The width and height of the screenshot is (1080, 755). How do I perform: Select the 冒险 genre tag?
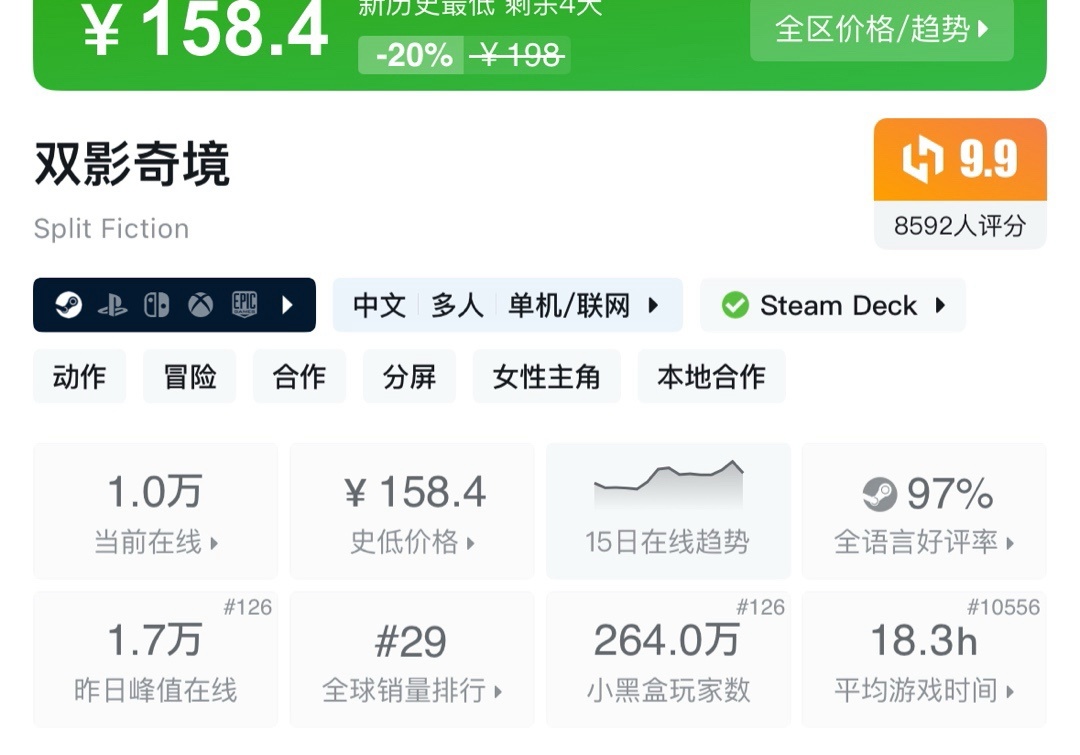point(189,376)
